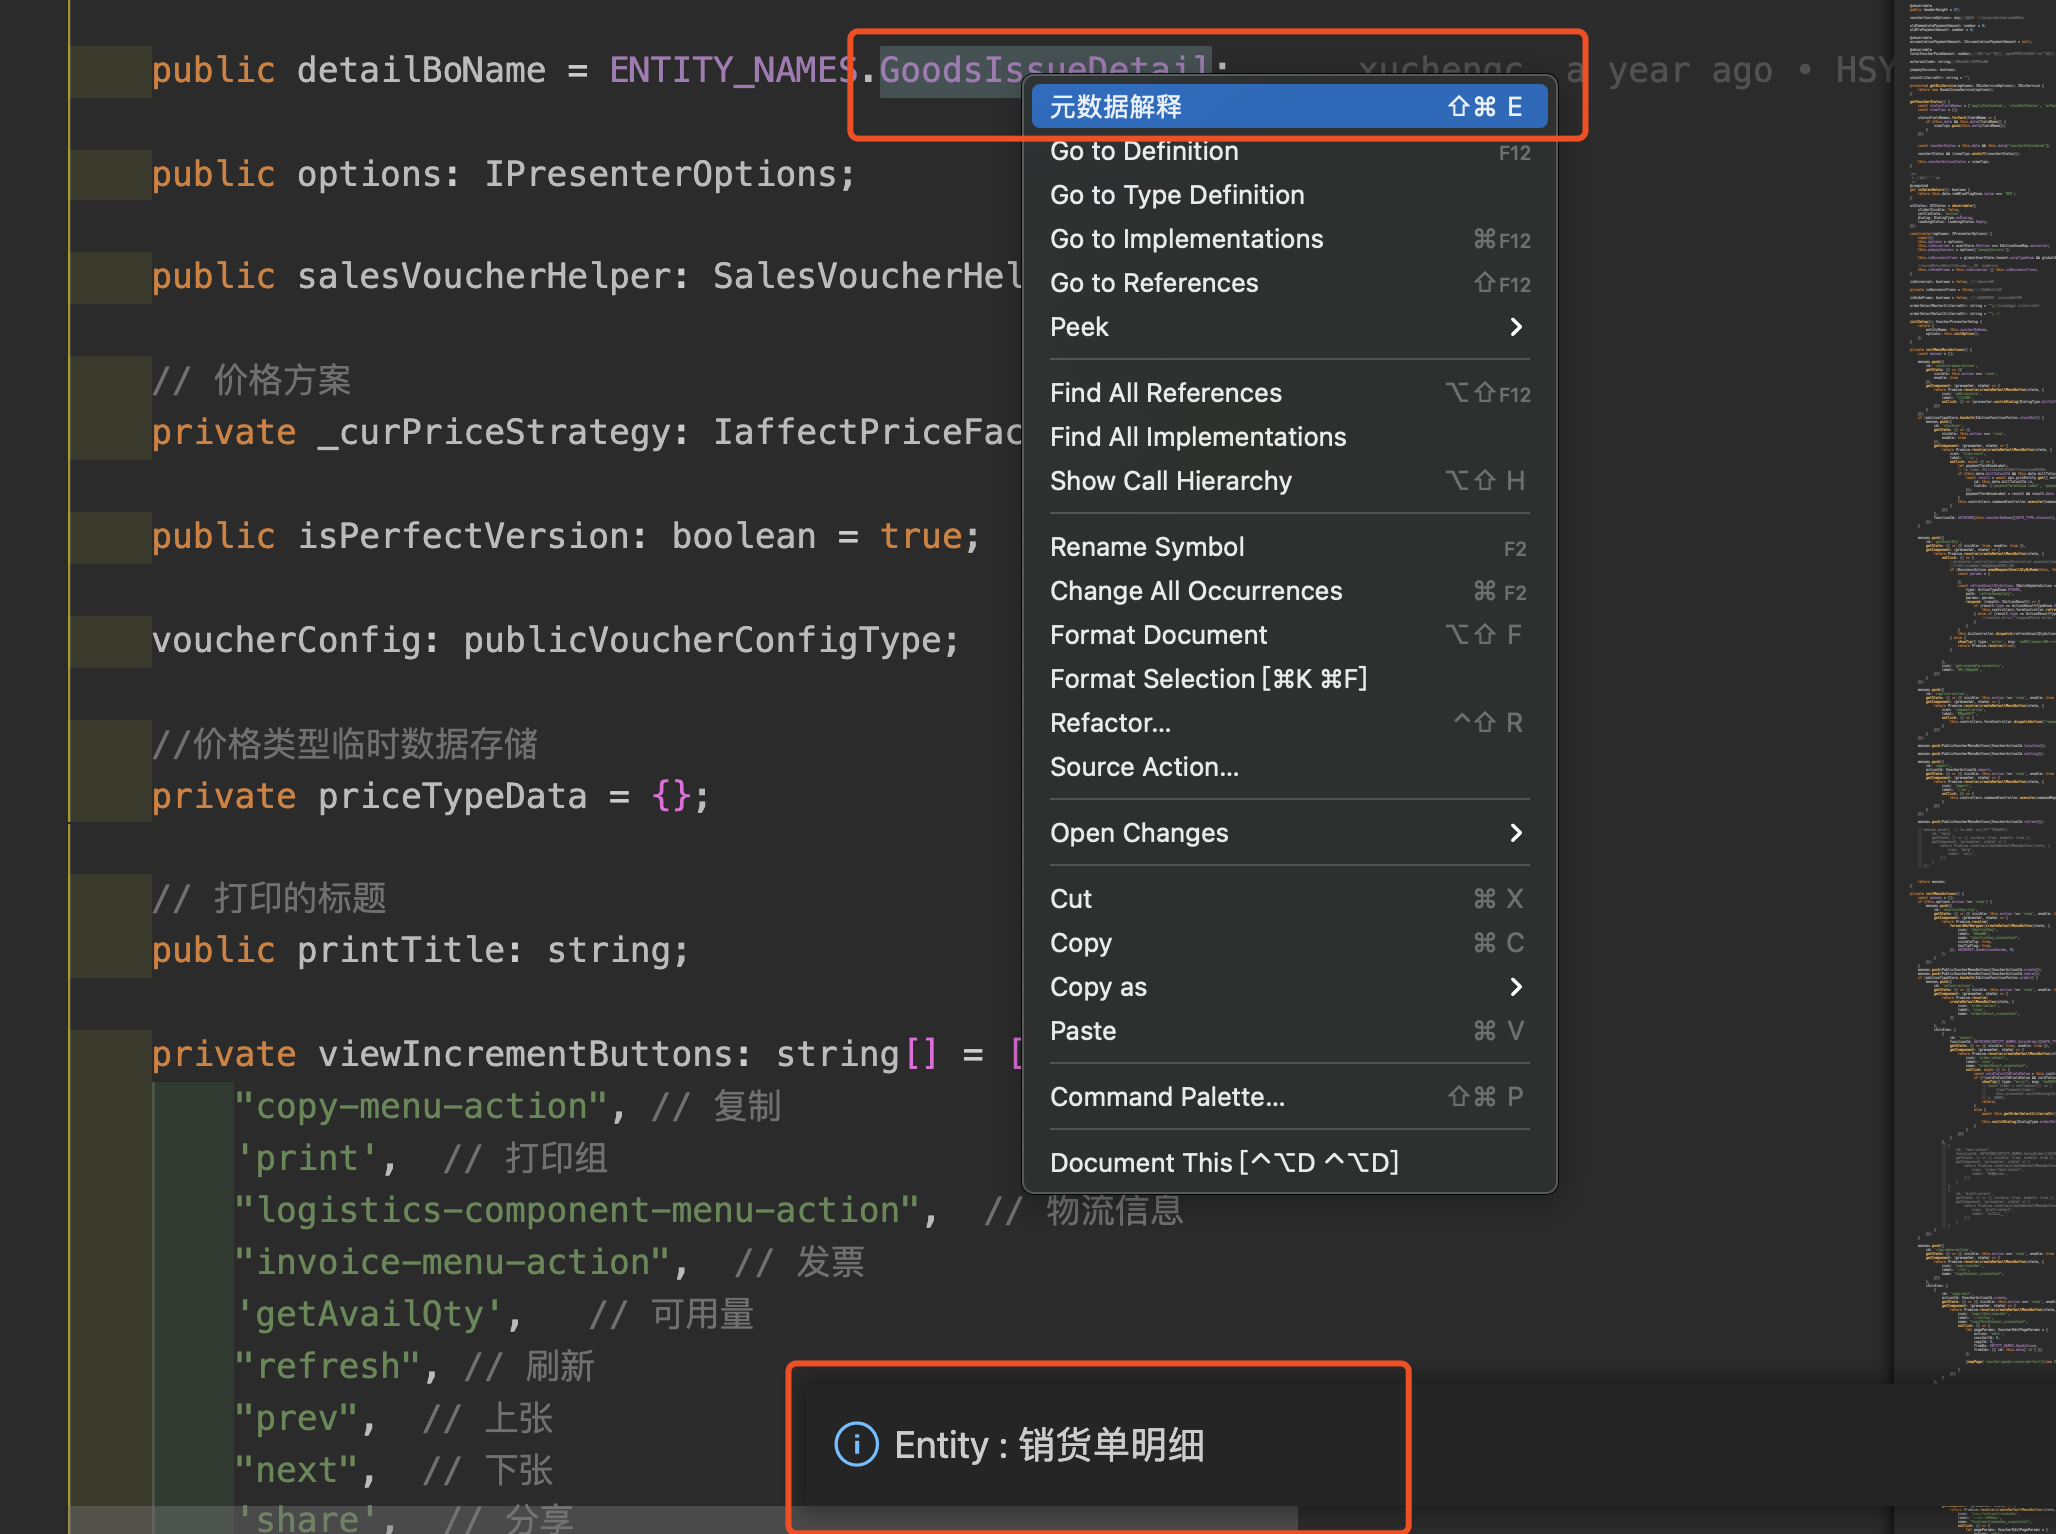Click the // 打印的标题 comment

(269, 898)
